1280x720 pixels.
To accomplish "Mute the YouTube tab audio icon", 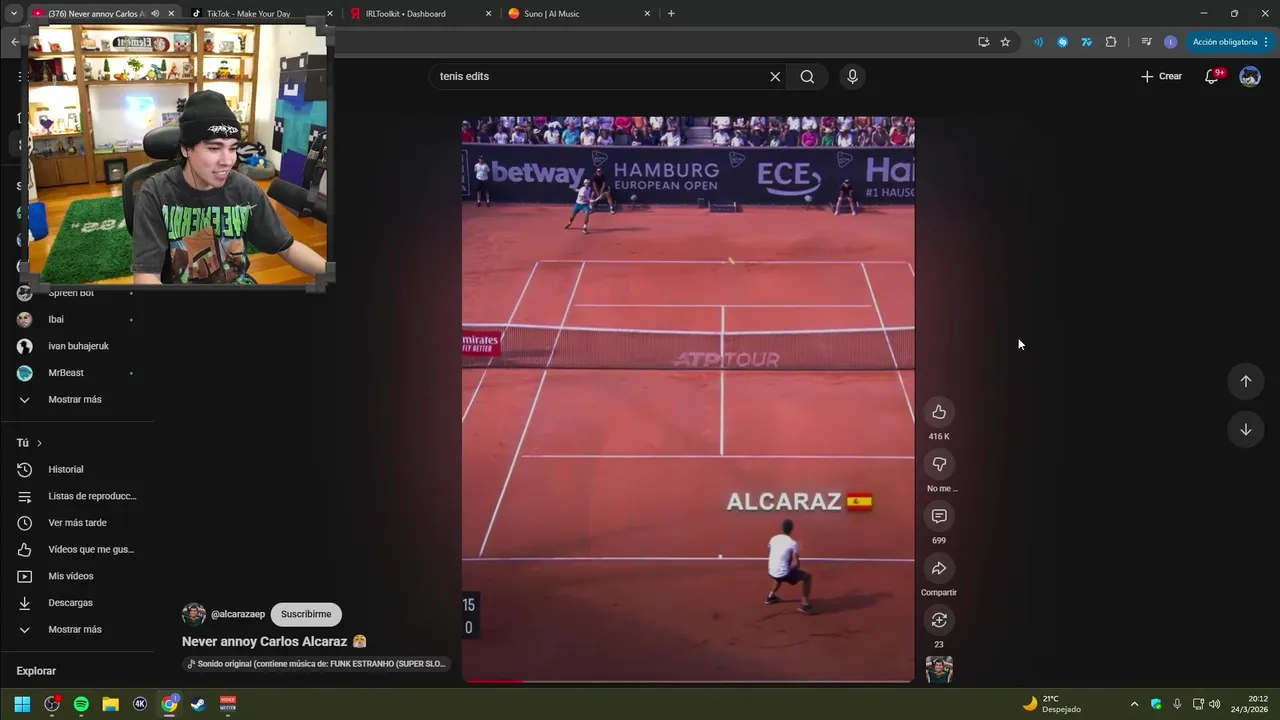I will (155, 14).
